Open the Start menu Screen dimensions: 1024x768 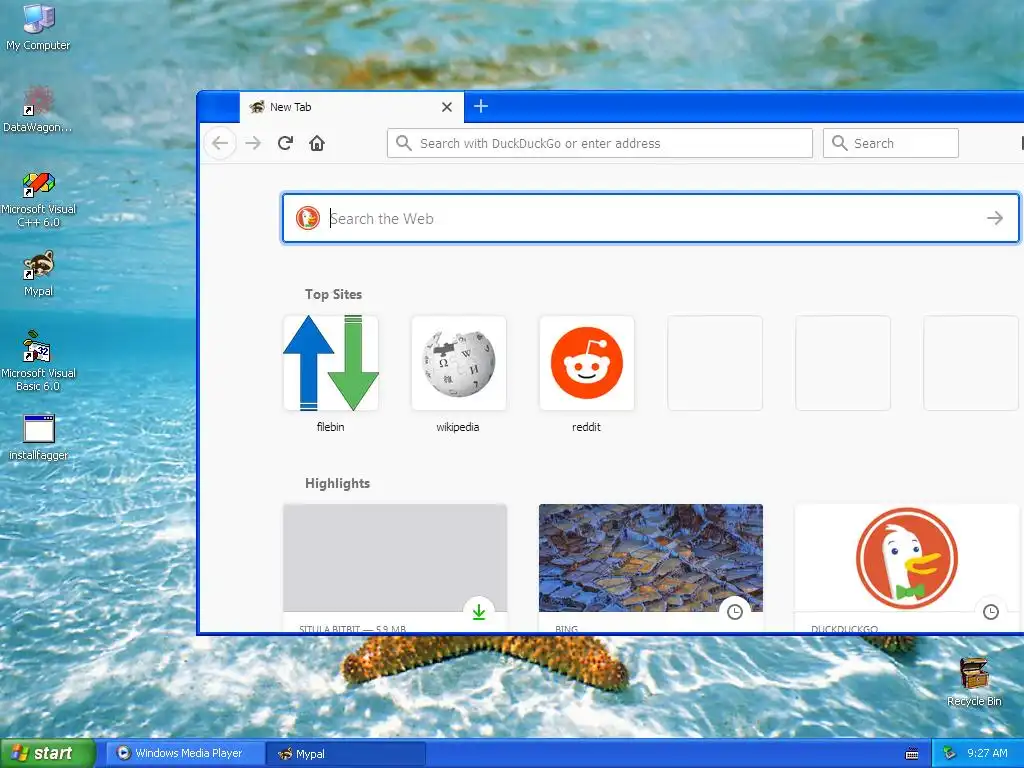pyautogui.click(x=47, y=753)
